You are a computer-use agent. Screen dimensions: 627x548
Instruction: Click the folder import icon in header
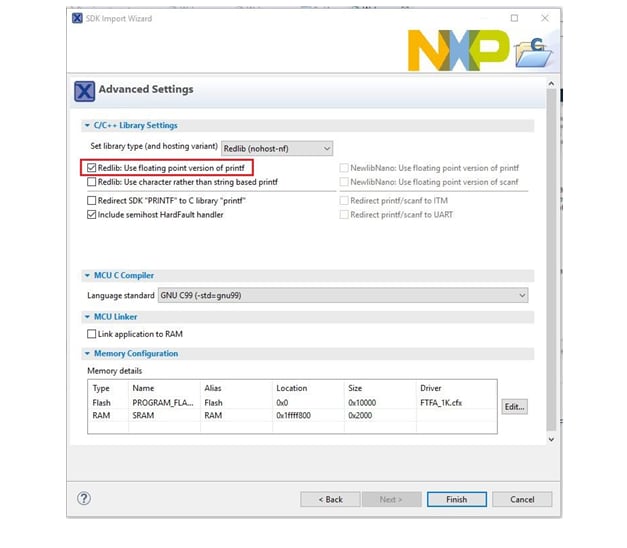pyautogui.click(x=533, y=53)
